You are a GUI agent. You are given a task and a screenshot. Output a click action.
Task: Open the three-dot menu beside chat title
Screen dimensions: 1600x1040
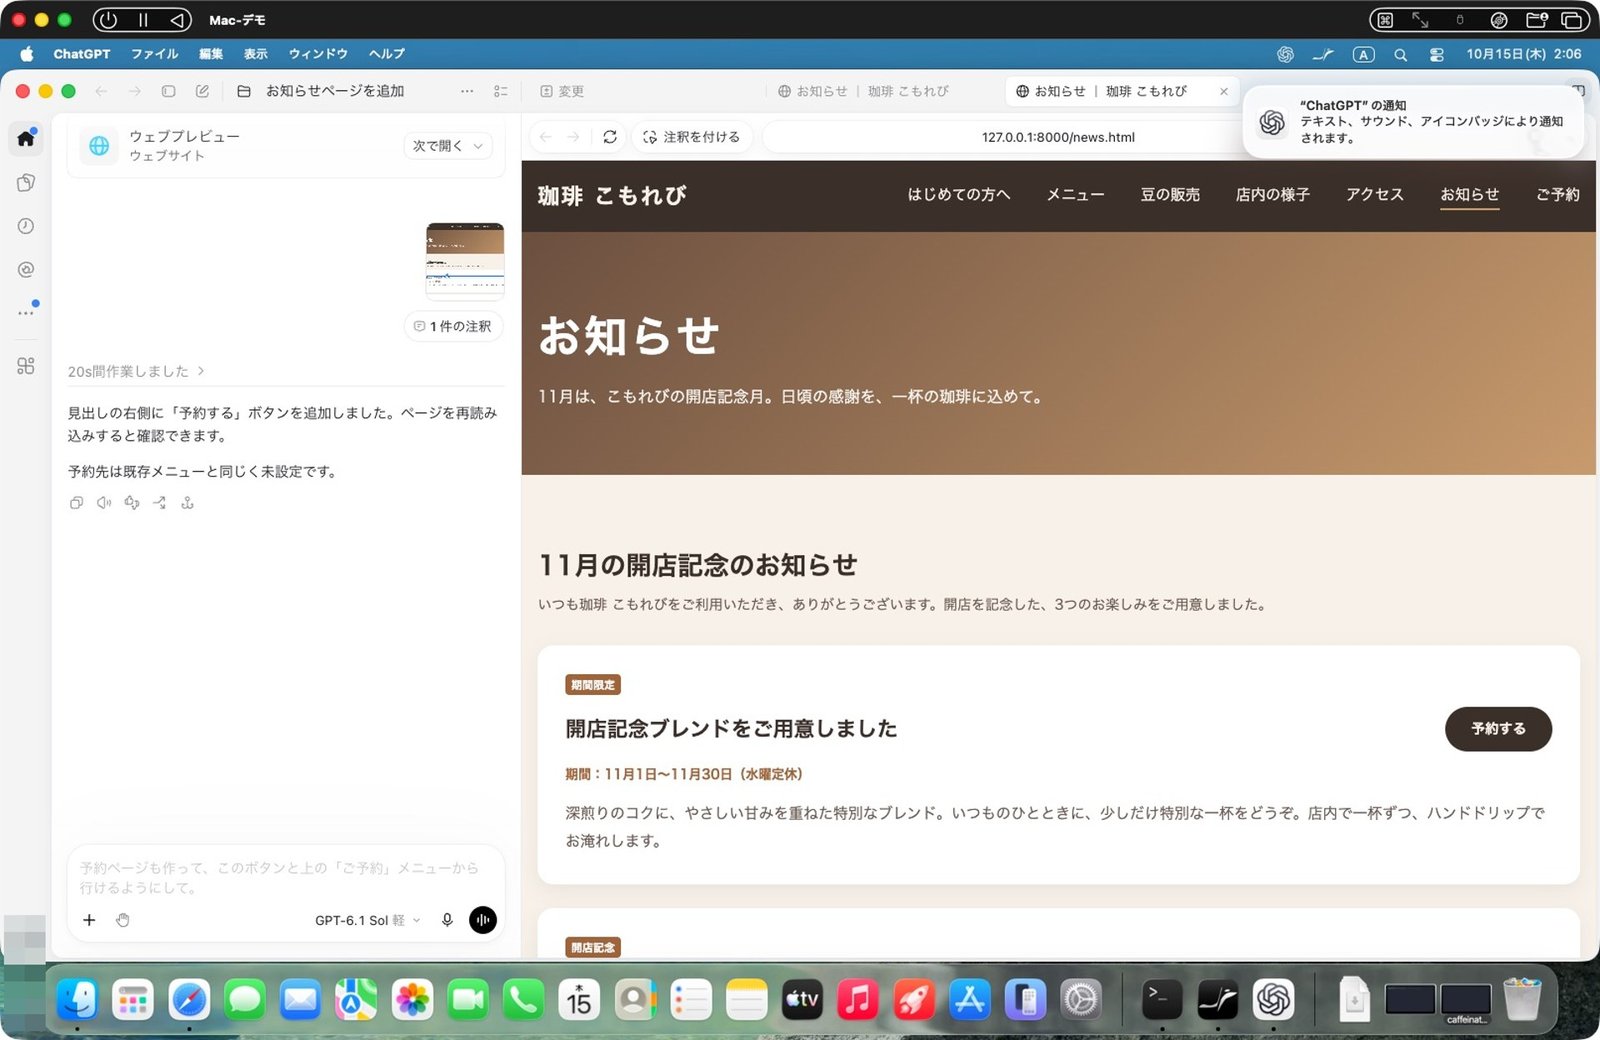(467, 91)
